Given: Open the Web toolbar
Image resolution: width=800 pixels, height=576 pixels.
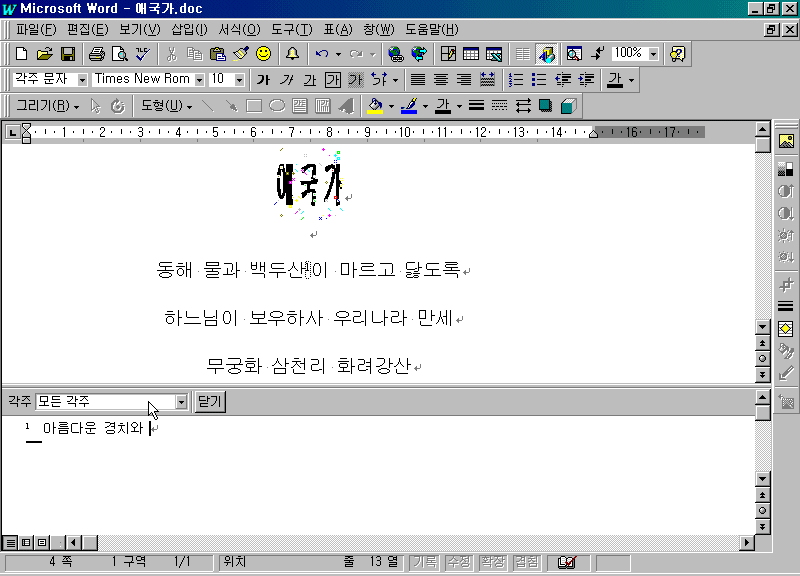Looking at the screenshot, I should coord(419,54).
